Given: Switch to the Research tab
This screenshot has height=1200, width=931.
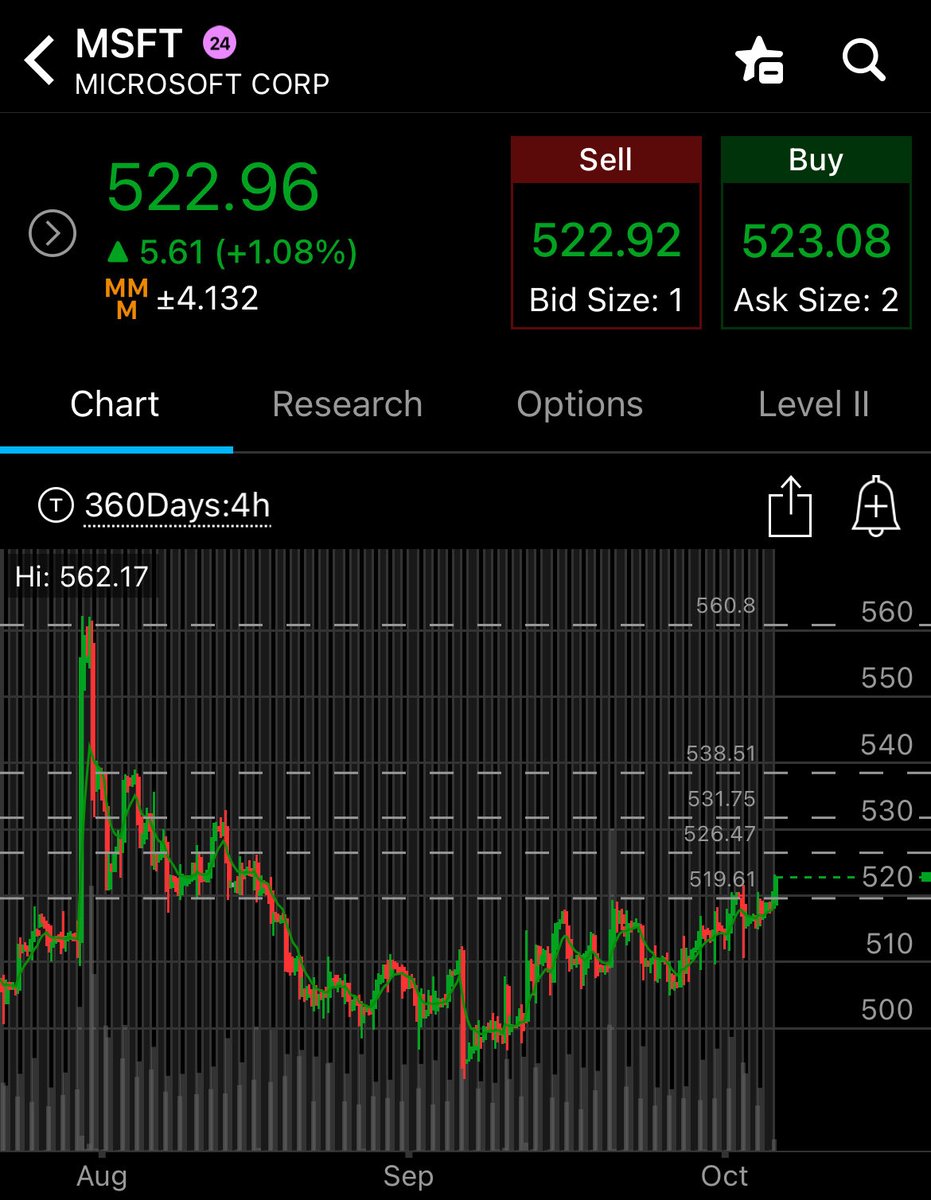Looking at the screenshot, I should pos(347,404).
